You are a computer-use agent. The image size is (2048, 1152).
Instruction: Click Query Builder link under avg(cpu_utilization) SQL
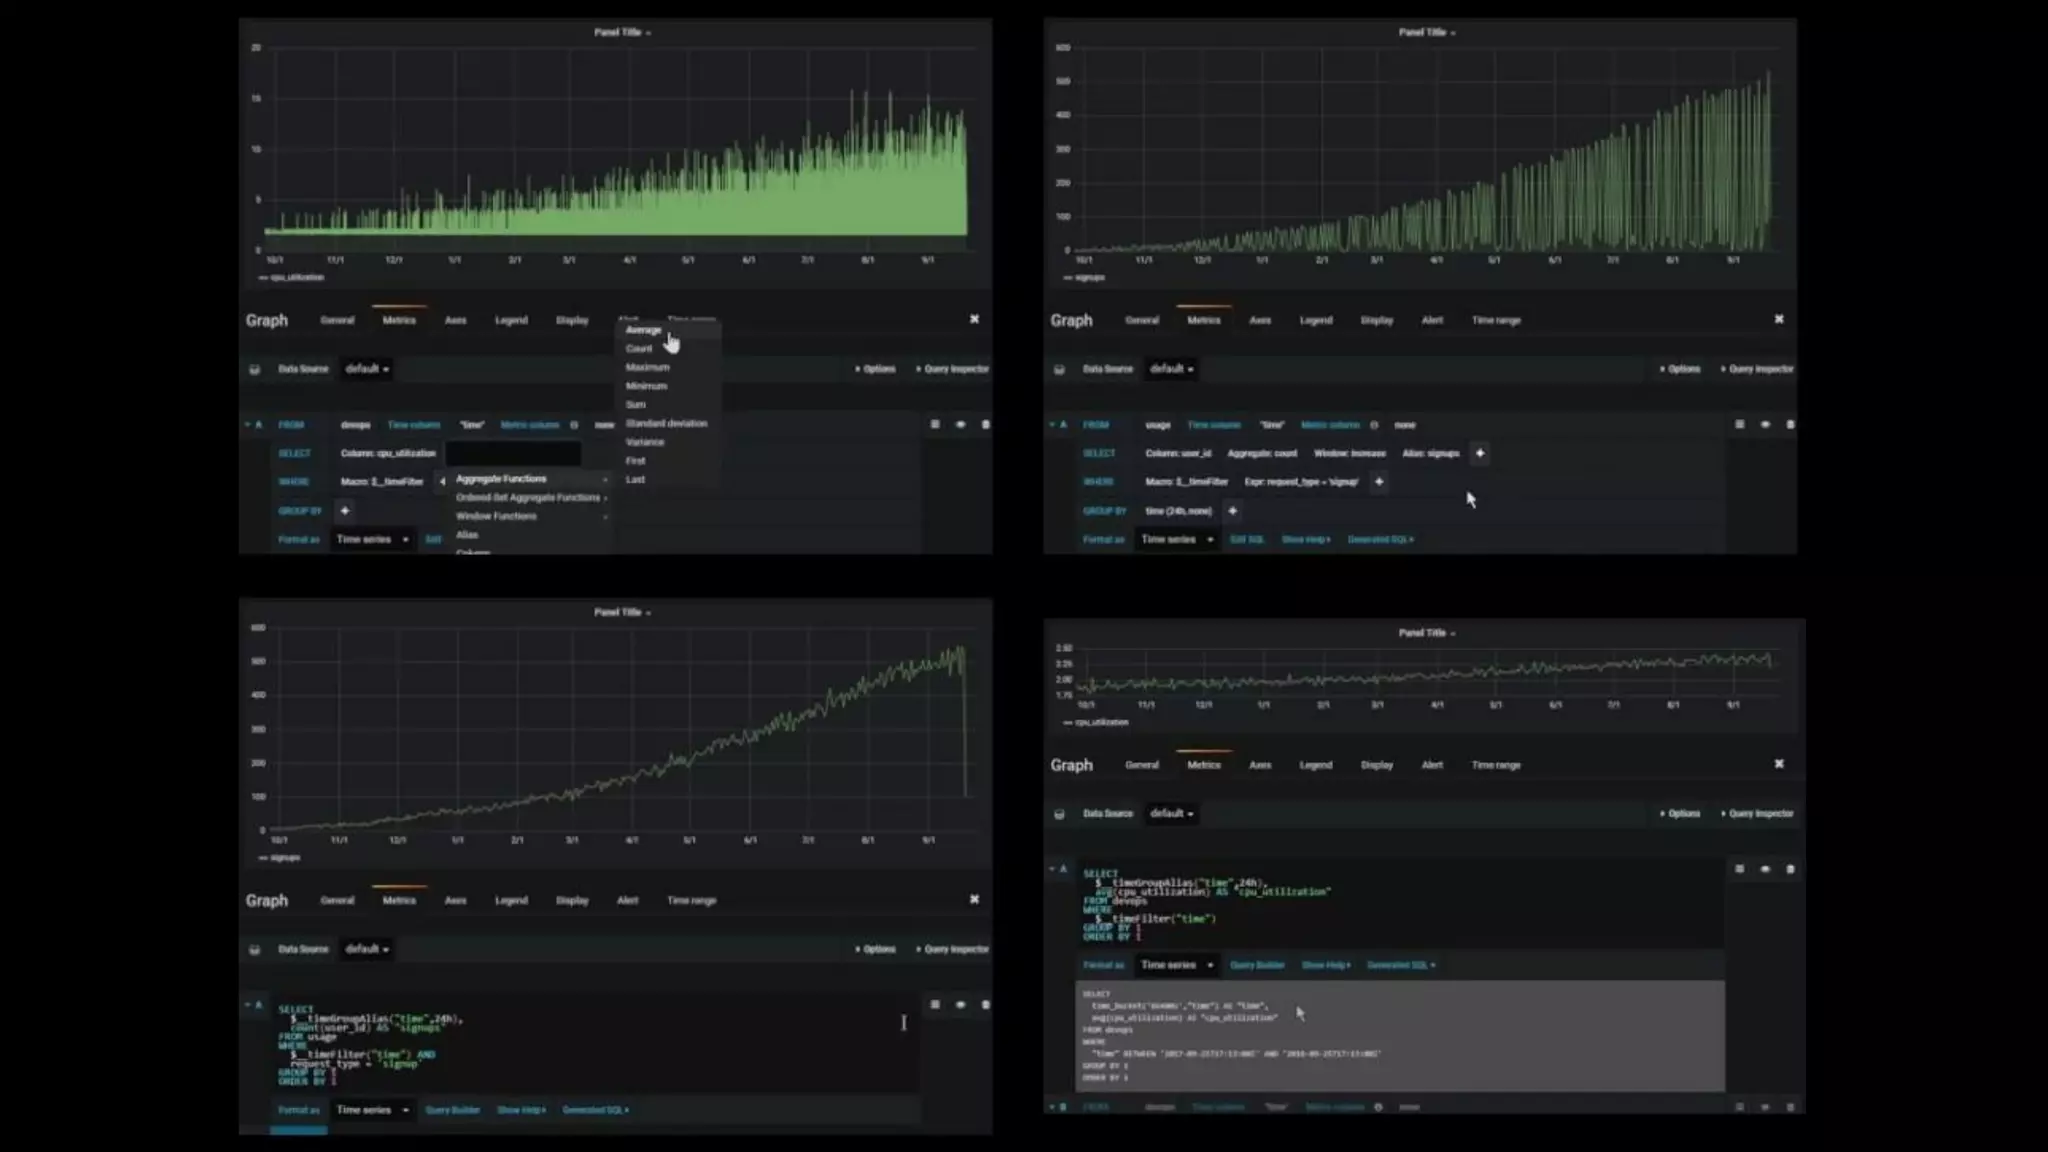(1257, 966)
